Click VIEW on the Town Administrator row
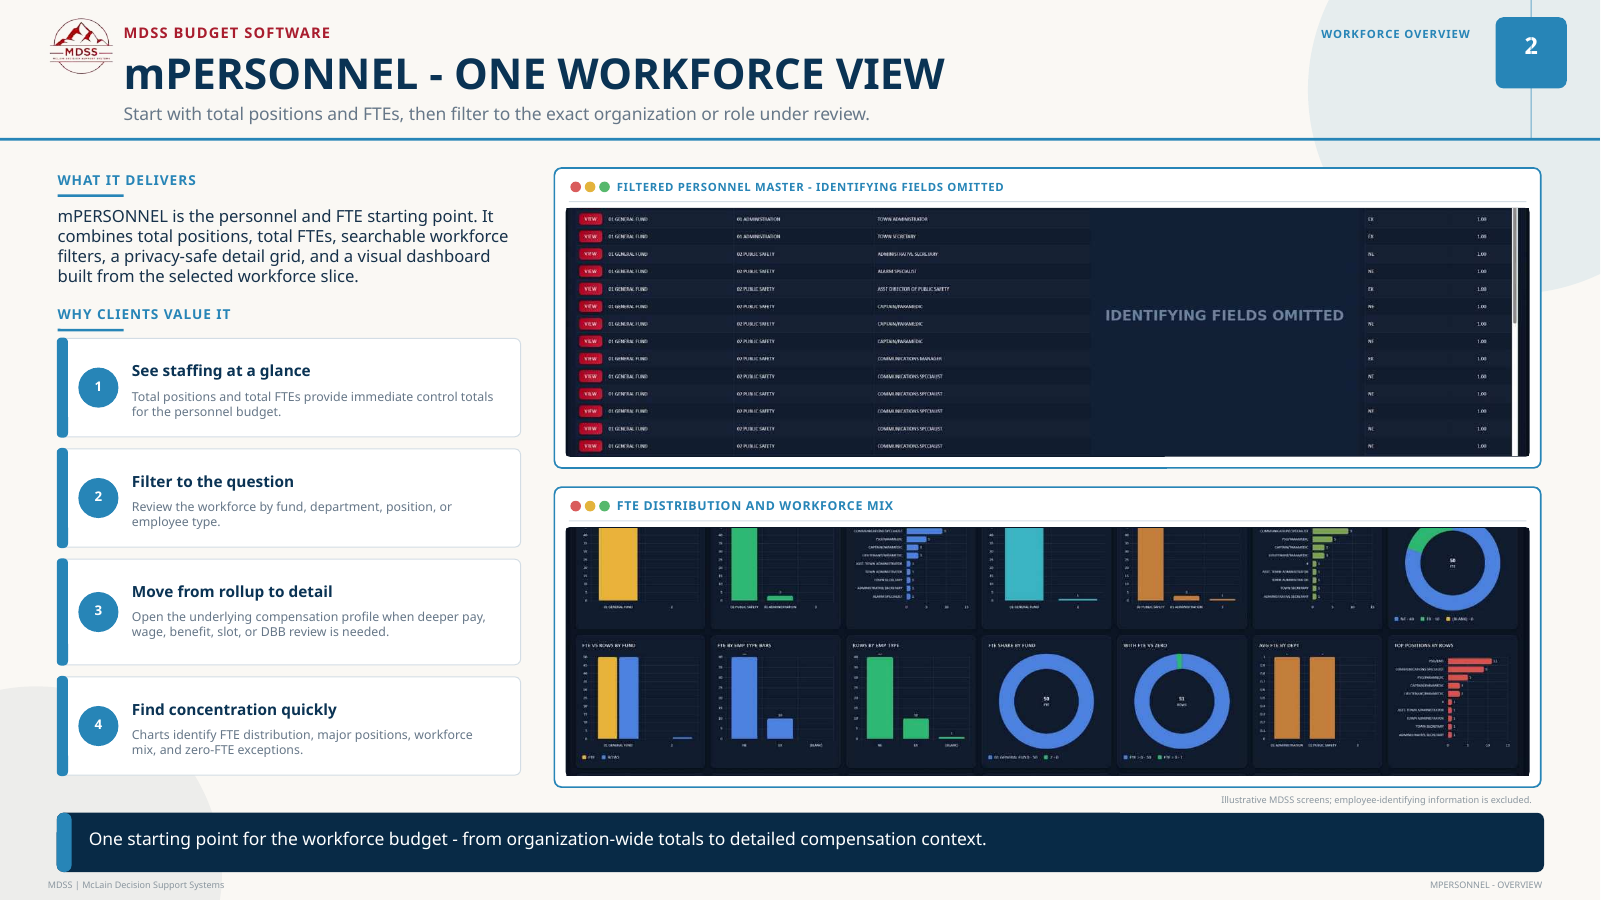This screenshot has height=900, width=1601. [x=590, y=219]
